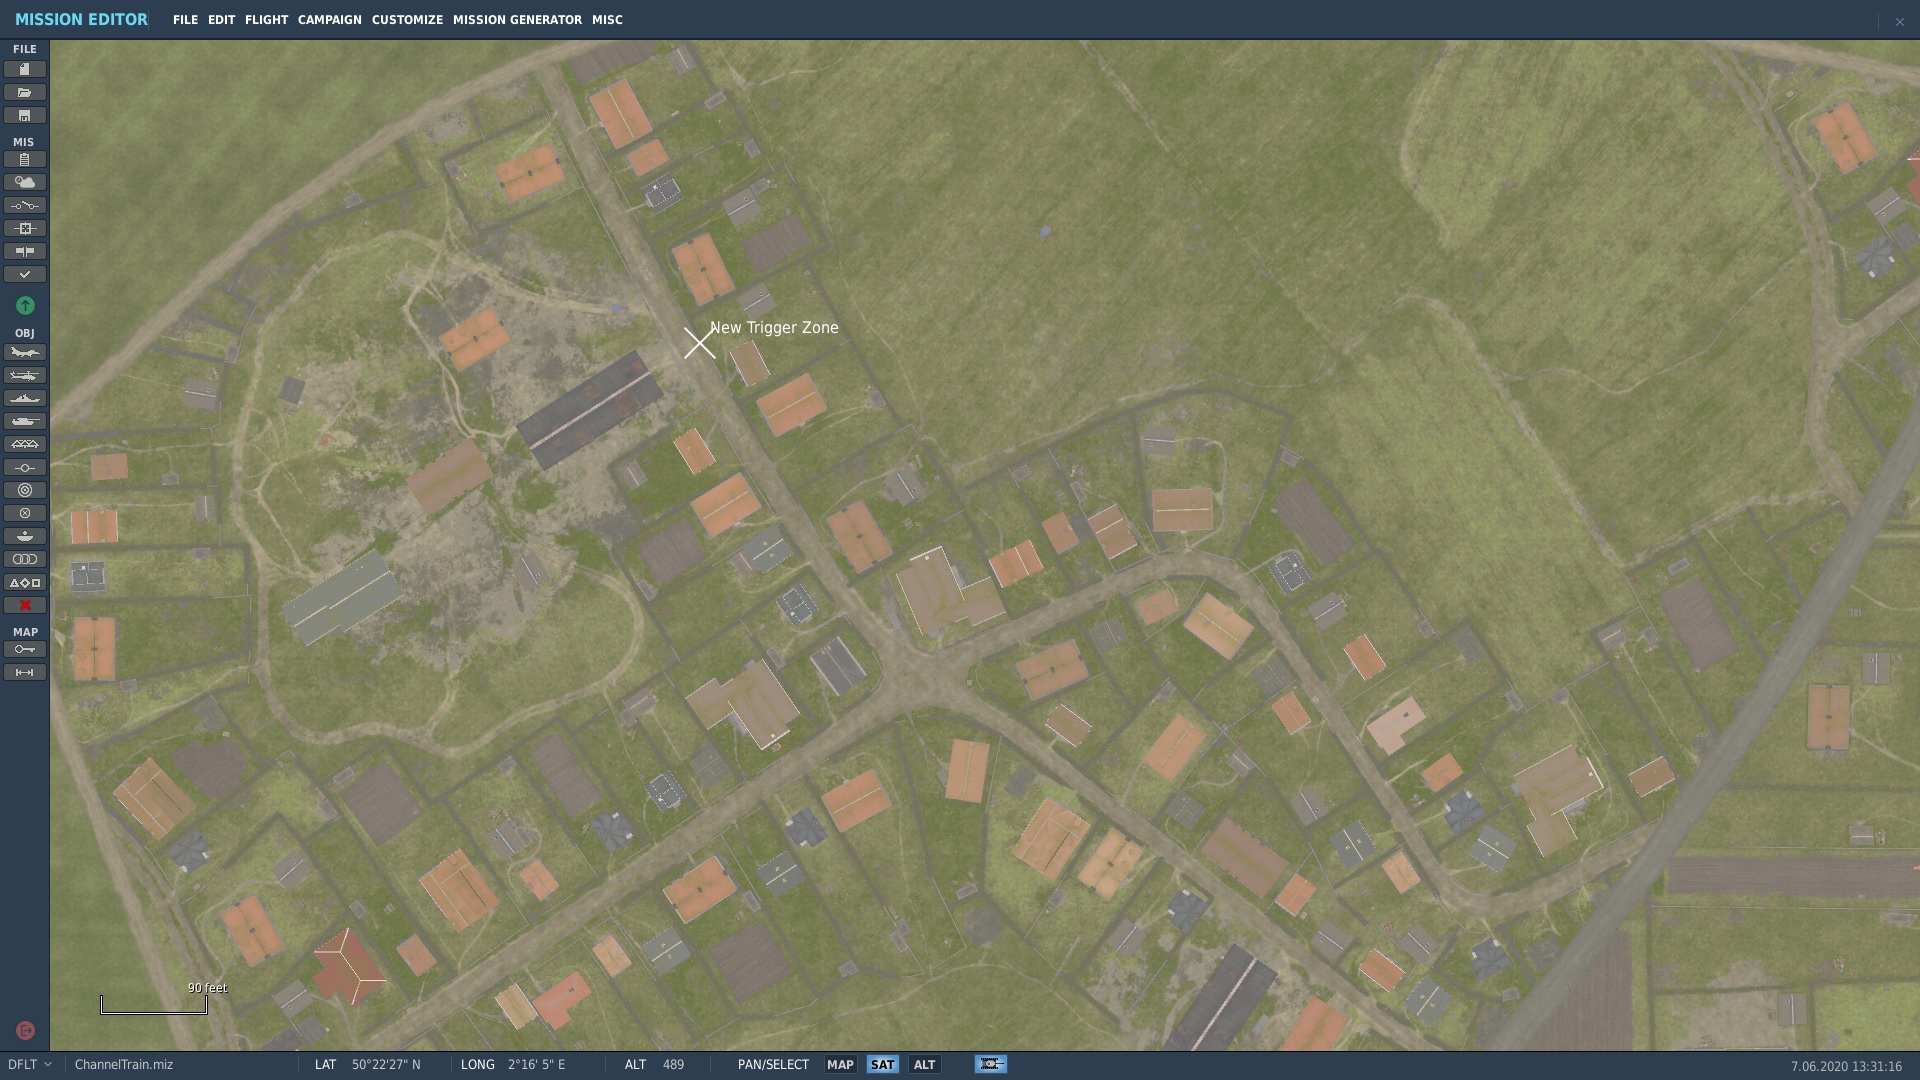Save mission floppy disk icon

pyautogui.click(x=25, y=115)
